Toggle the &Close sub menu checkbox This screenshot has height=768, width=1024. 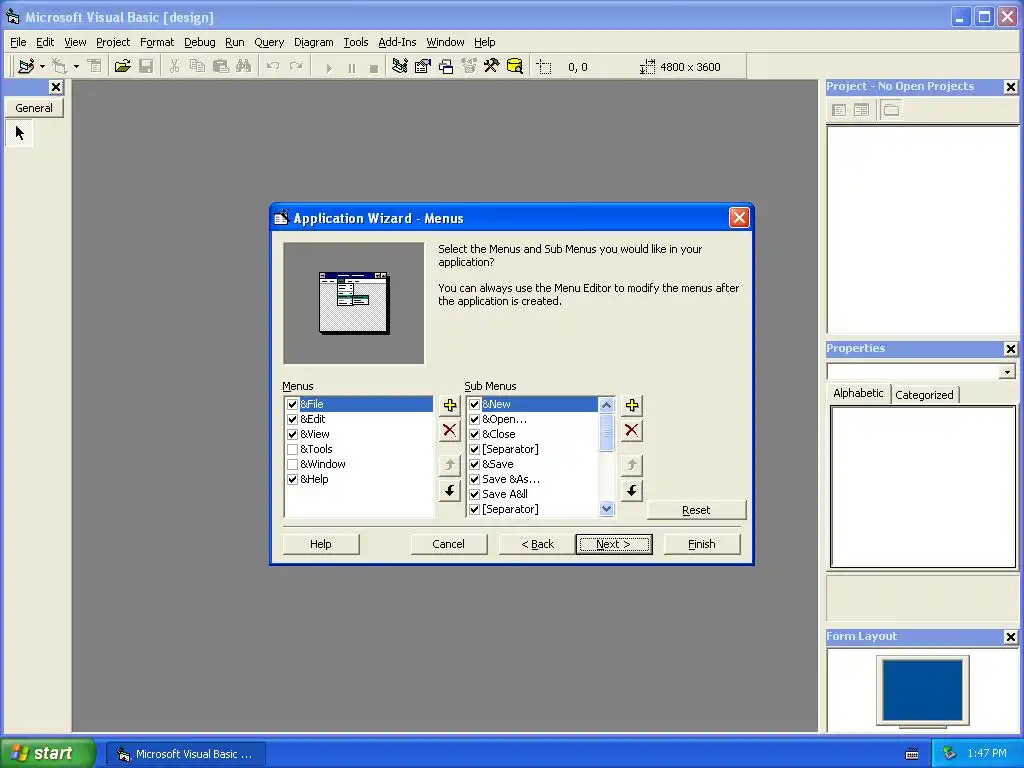click(475, 434)
